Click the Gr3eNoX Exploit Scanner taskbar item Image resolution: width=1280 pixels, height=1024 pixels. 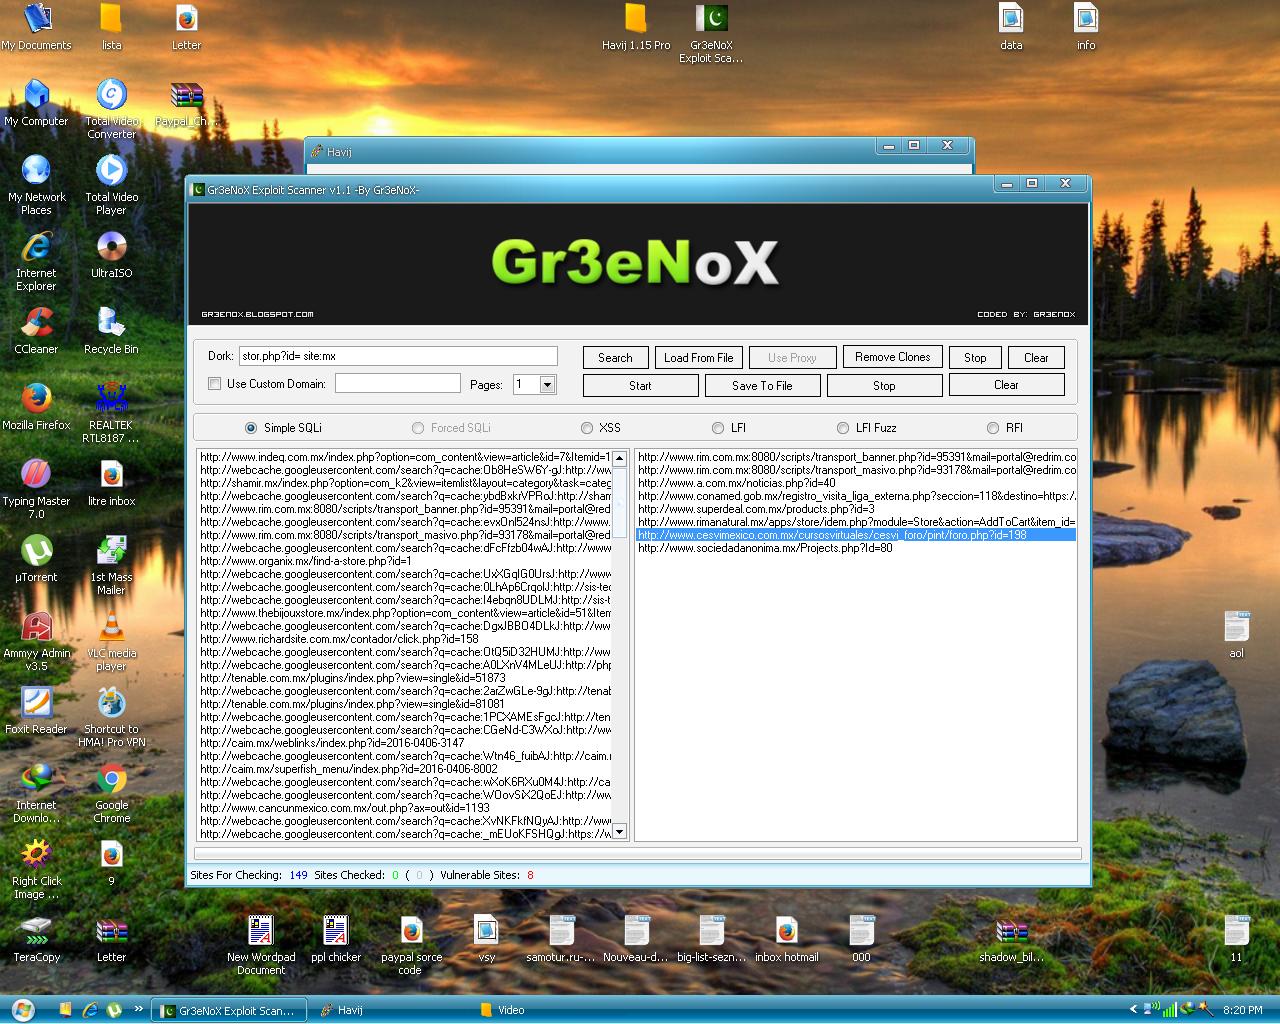(x=228, y=1010)
